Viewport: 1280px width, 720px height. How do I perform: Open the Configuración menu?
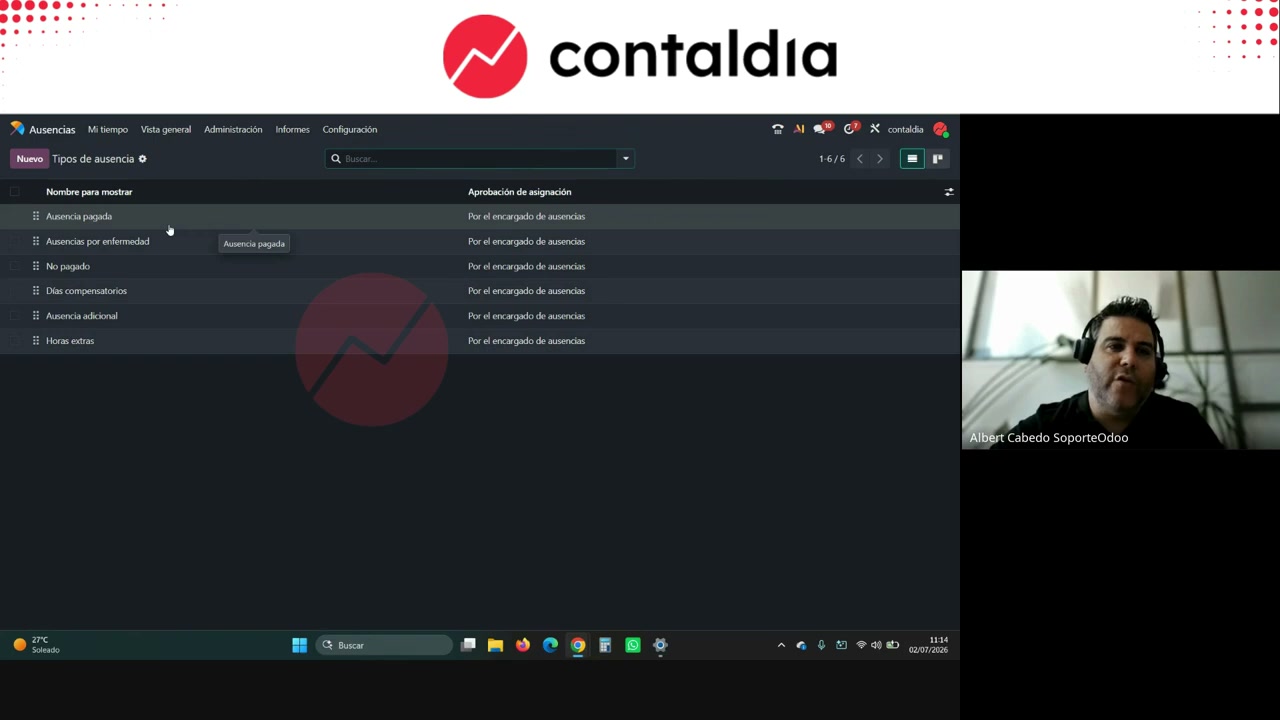(x=350, y=129)
